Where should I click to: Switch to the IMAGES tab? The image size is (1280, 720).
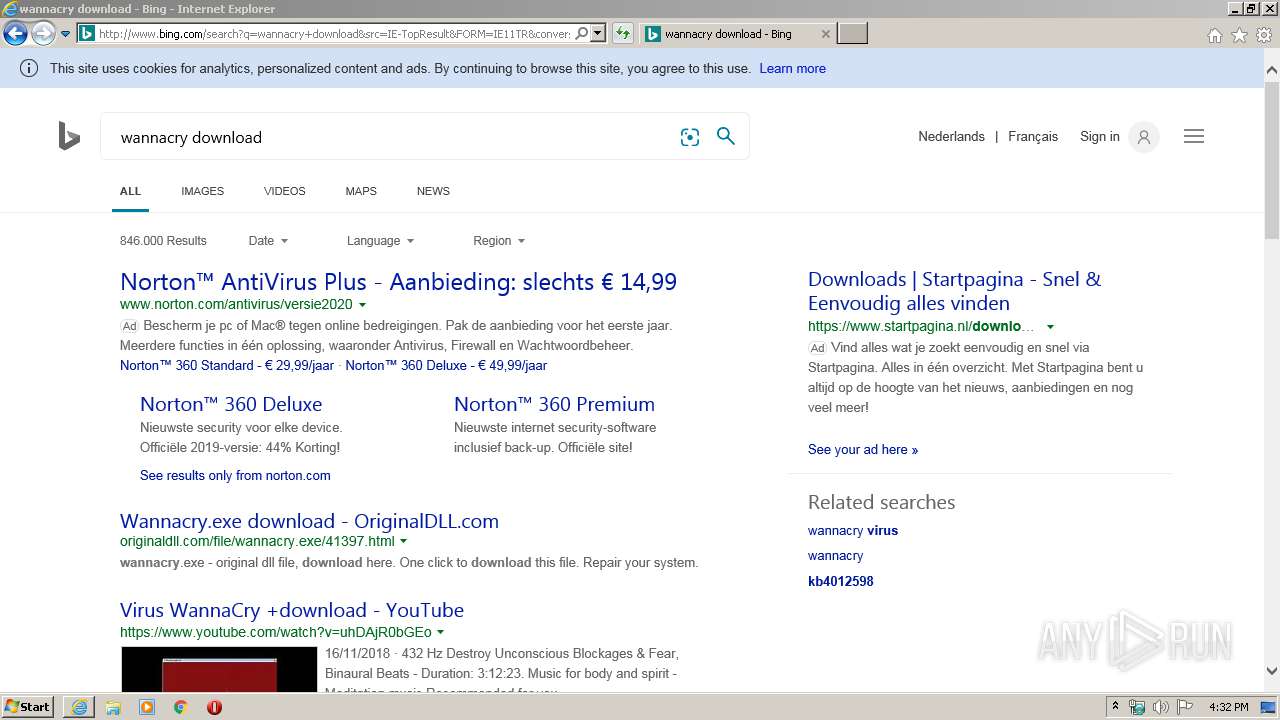point(202,191)
